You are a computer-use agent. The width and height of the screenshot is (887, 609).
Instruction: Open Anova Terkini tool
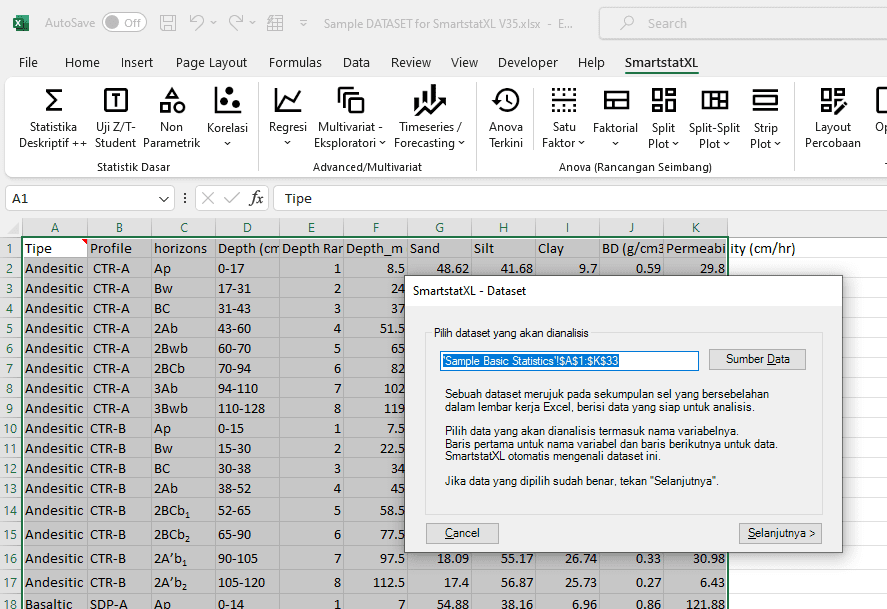coord(506,117)
